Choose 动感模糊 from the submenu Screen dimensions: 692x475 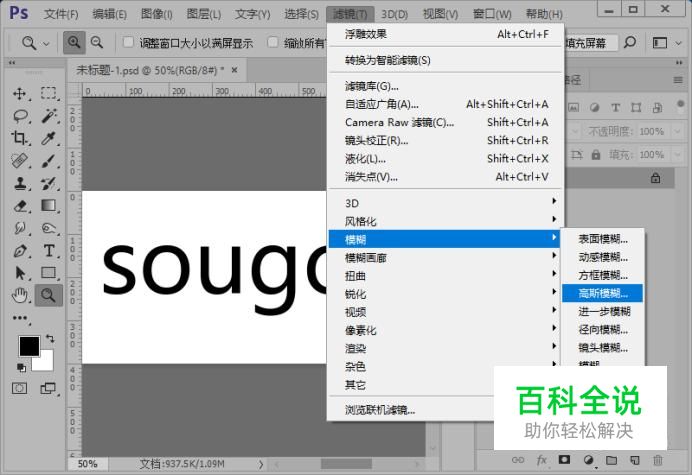(602, 257)
